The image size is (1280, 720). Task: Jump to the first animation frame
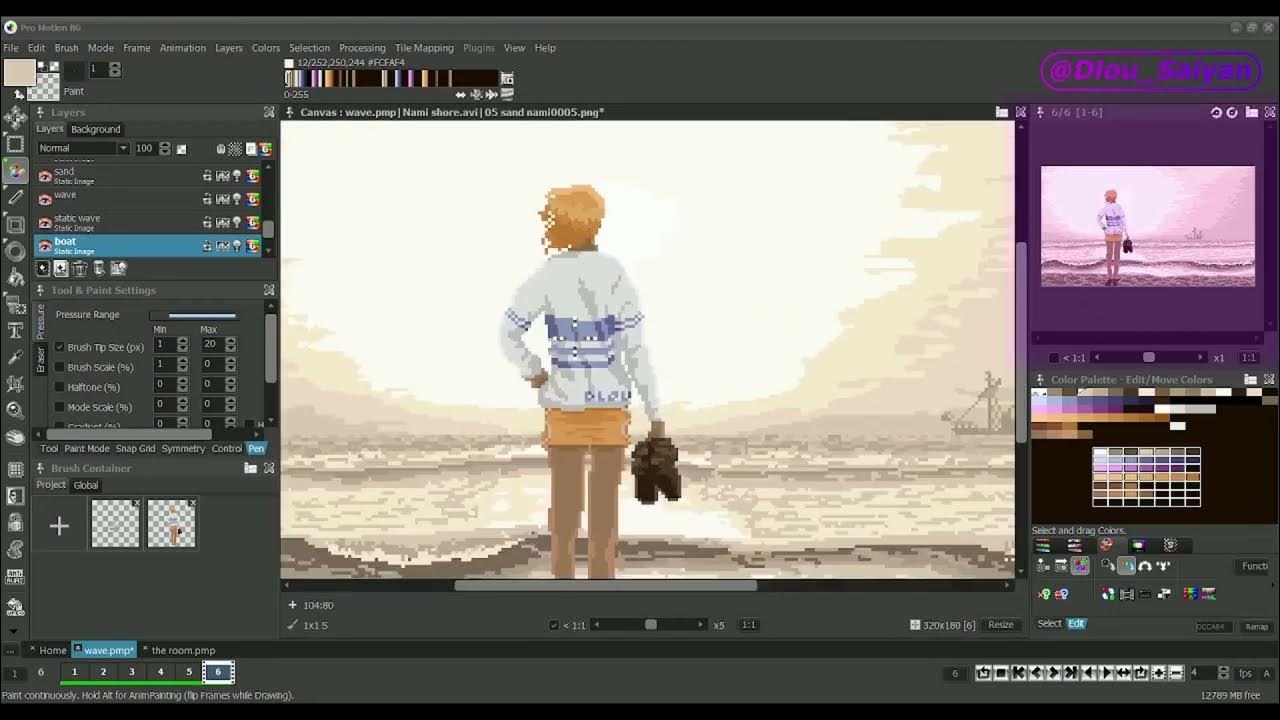[x=1018, y=673]
